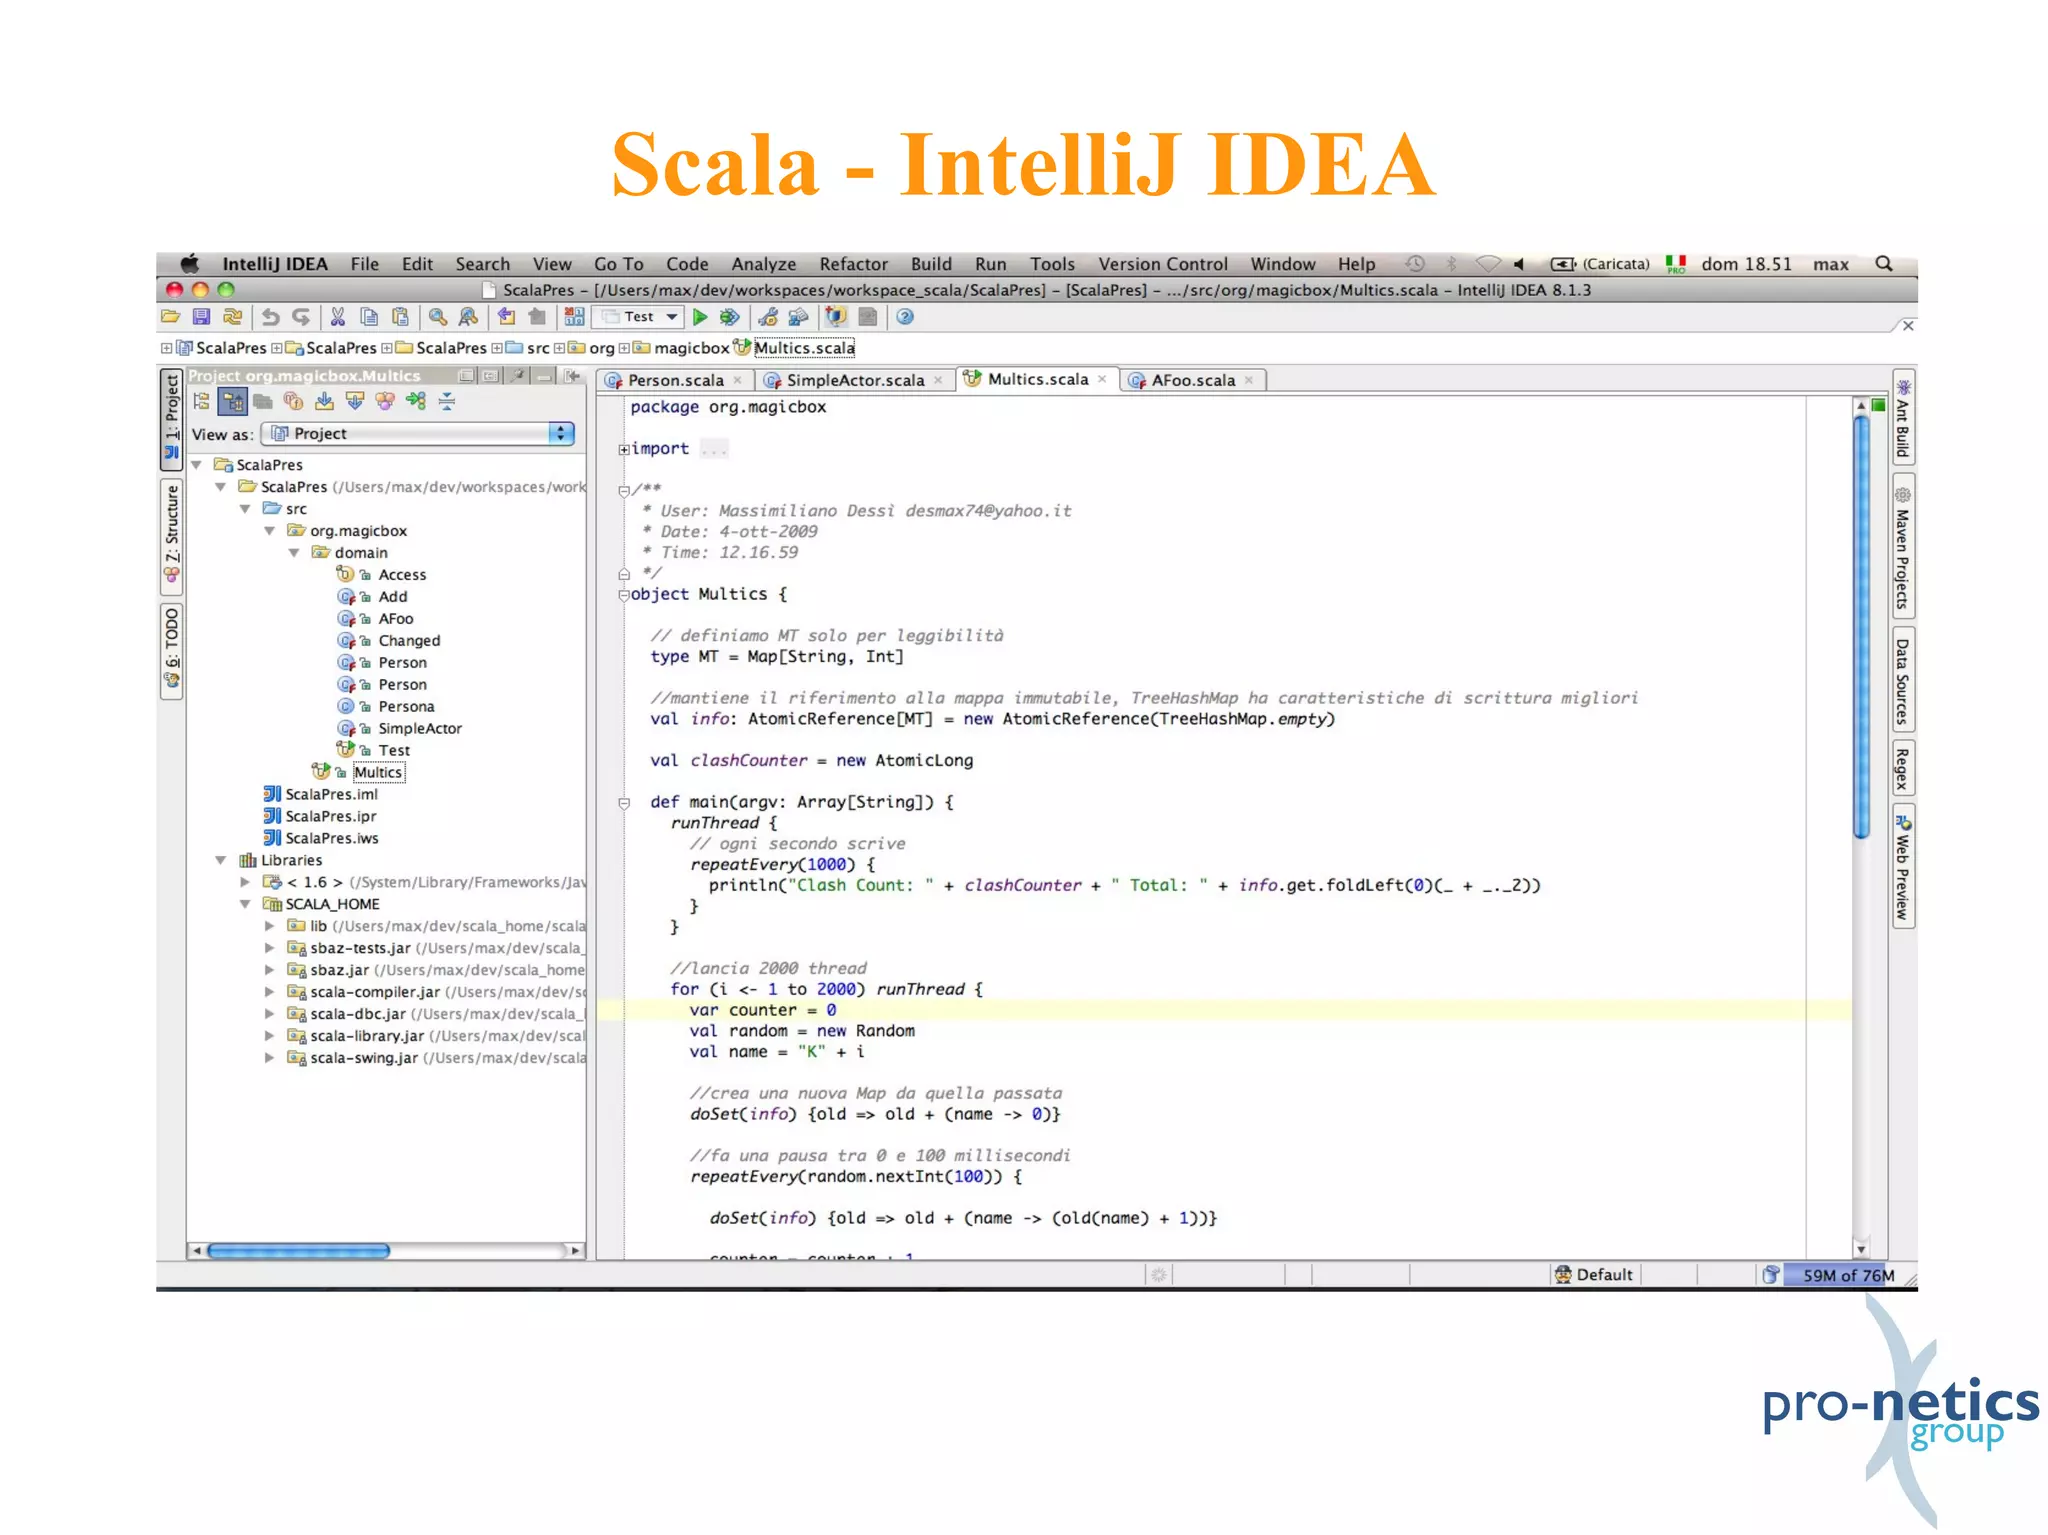This screenshot has width=2048, height=1535.
Task: Expand the collapsed import block in editor
Action: click(623, 449)
